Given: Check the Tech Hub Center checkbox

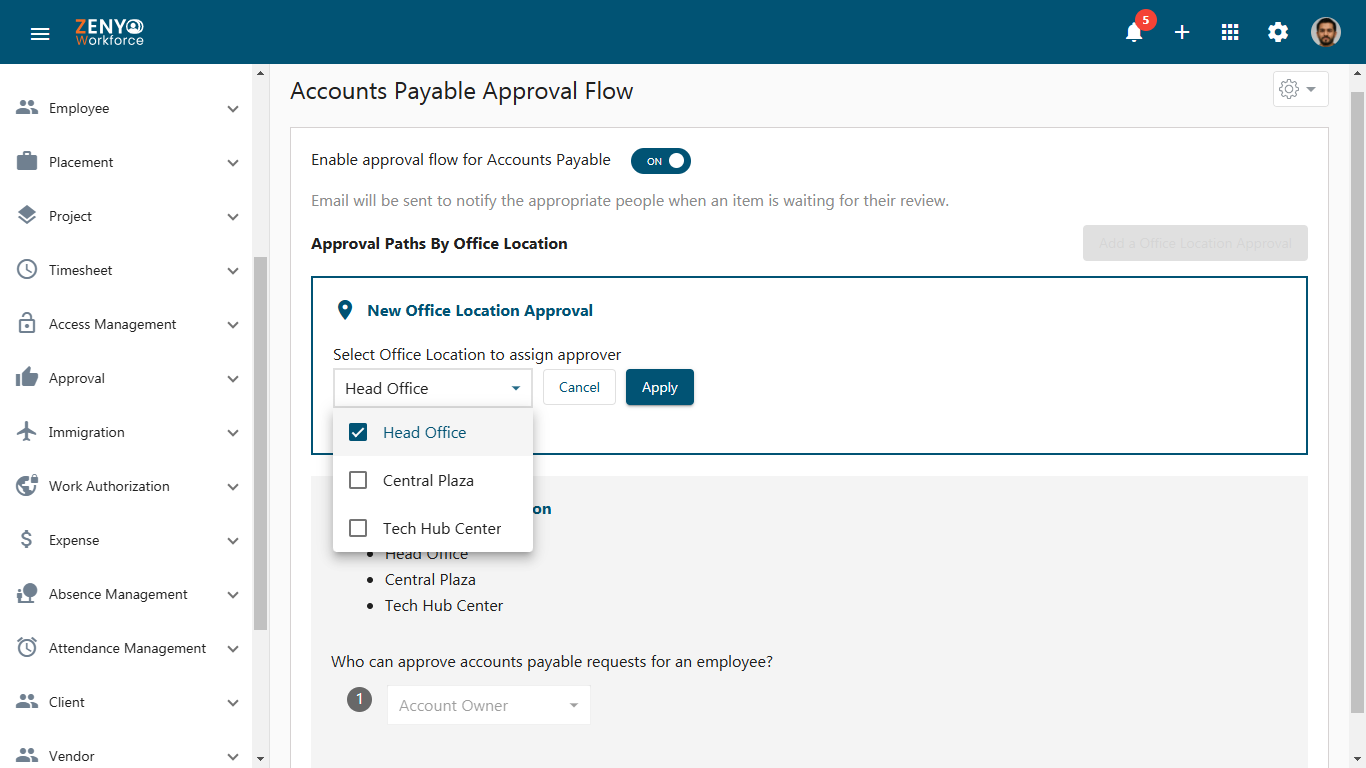Looking at the screenshot, I should pyautogui.click(x=358, y=528).
